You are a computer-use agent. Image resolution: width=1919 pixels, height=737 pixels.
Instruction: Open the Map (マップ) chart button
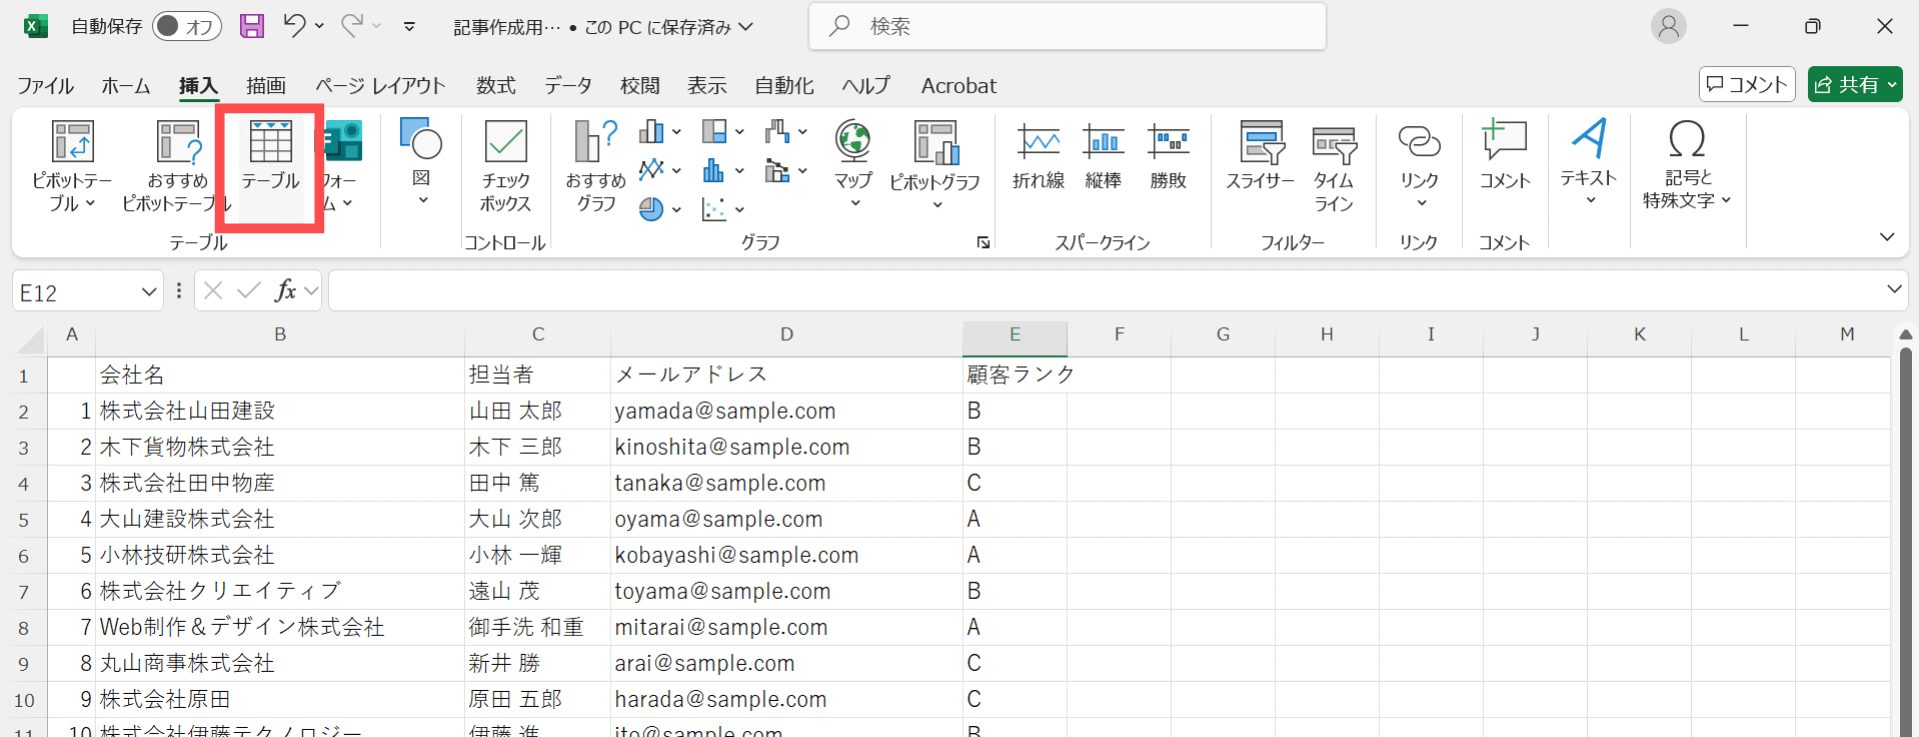pyautogui.click(x=853, y=163)
